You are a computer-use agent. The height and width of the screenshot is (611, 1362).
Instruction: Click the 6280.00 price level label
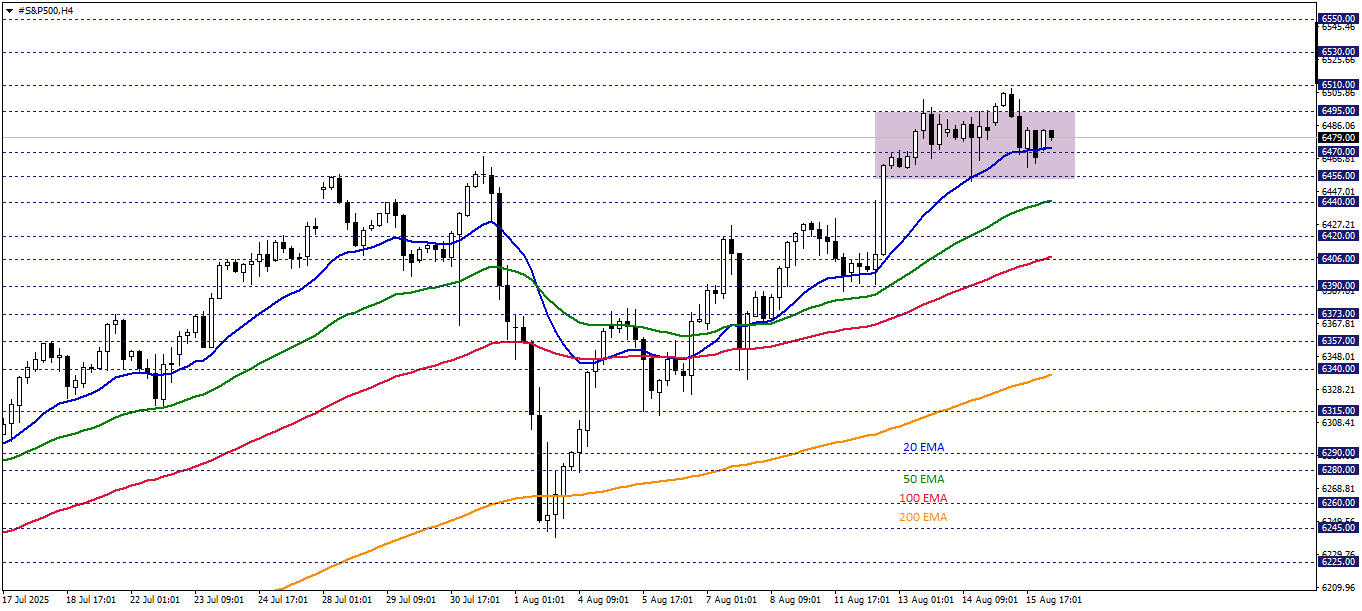click(x=1338, y=469)
